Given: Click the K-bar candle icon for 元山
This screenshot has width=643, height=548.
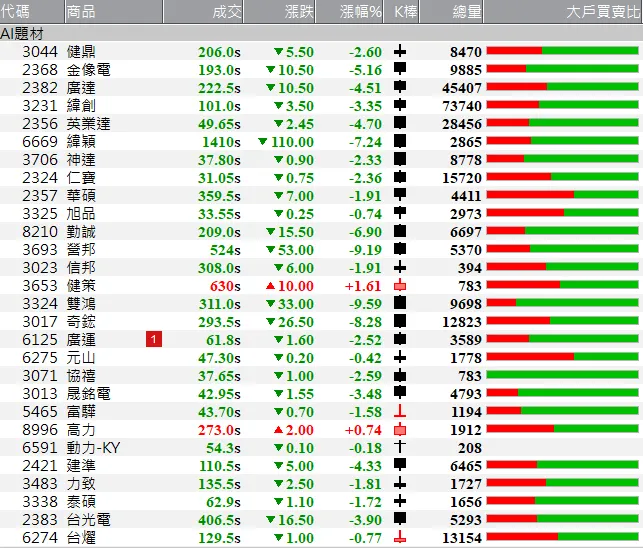Looking at the screenshot, I should tap(400, 357).
